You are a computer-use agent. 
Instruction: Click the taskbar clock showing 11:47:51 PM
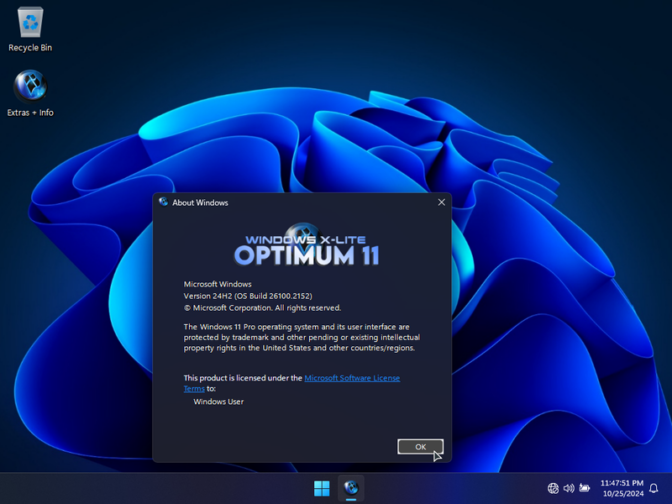[621, 483]
